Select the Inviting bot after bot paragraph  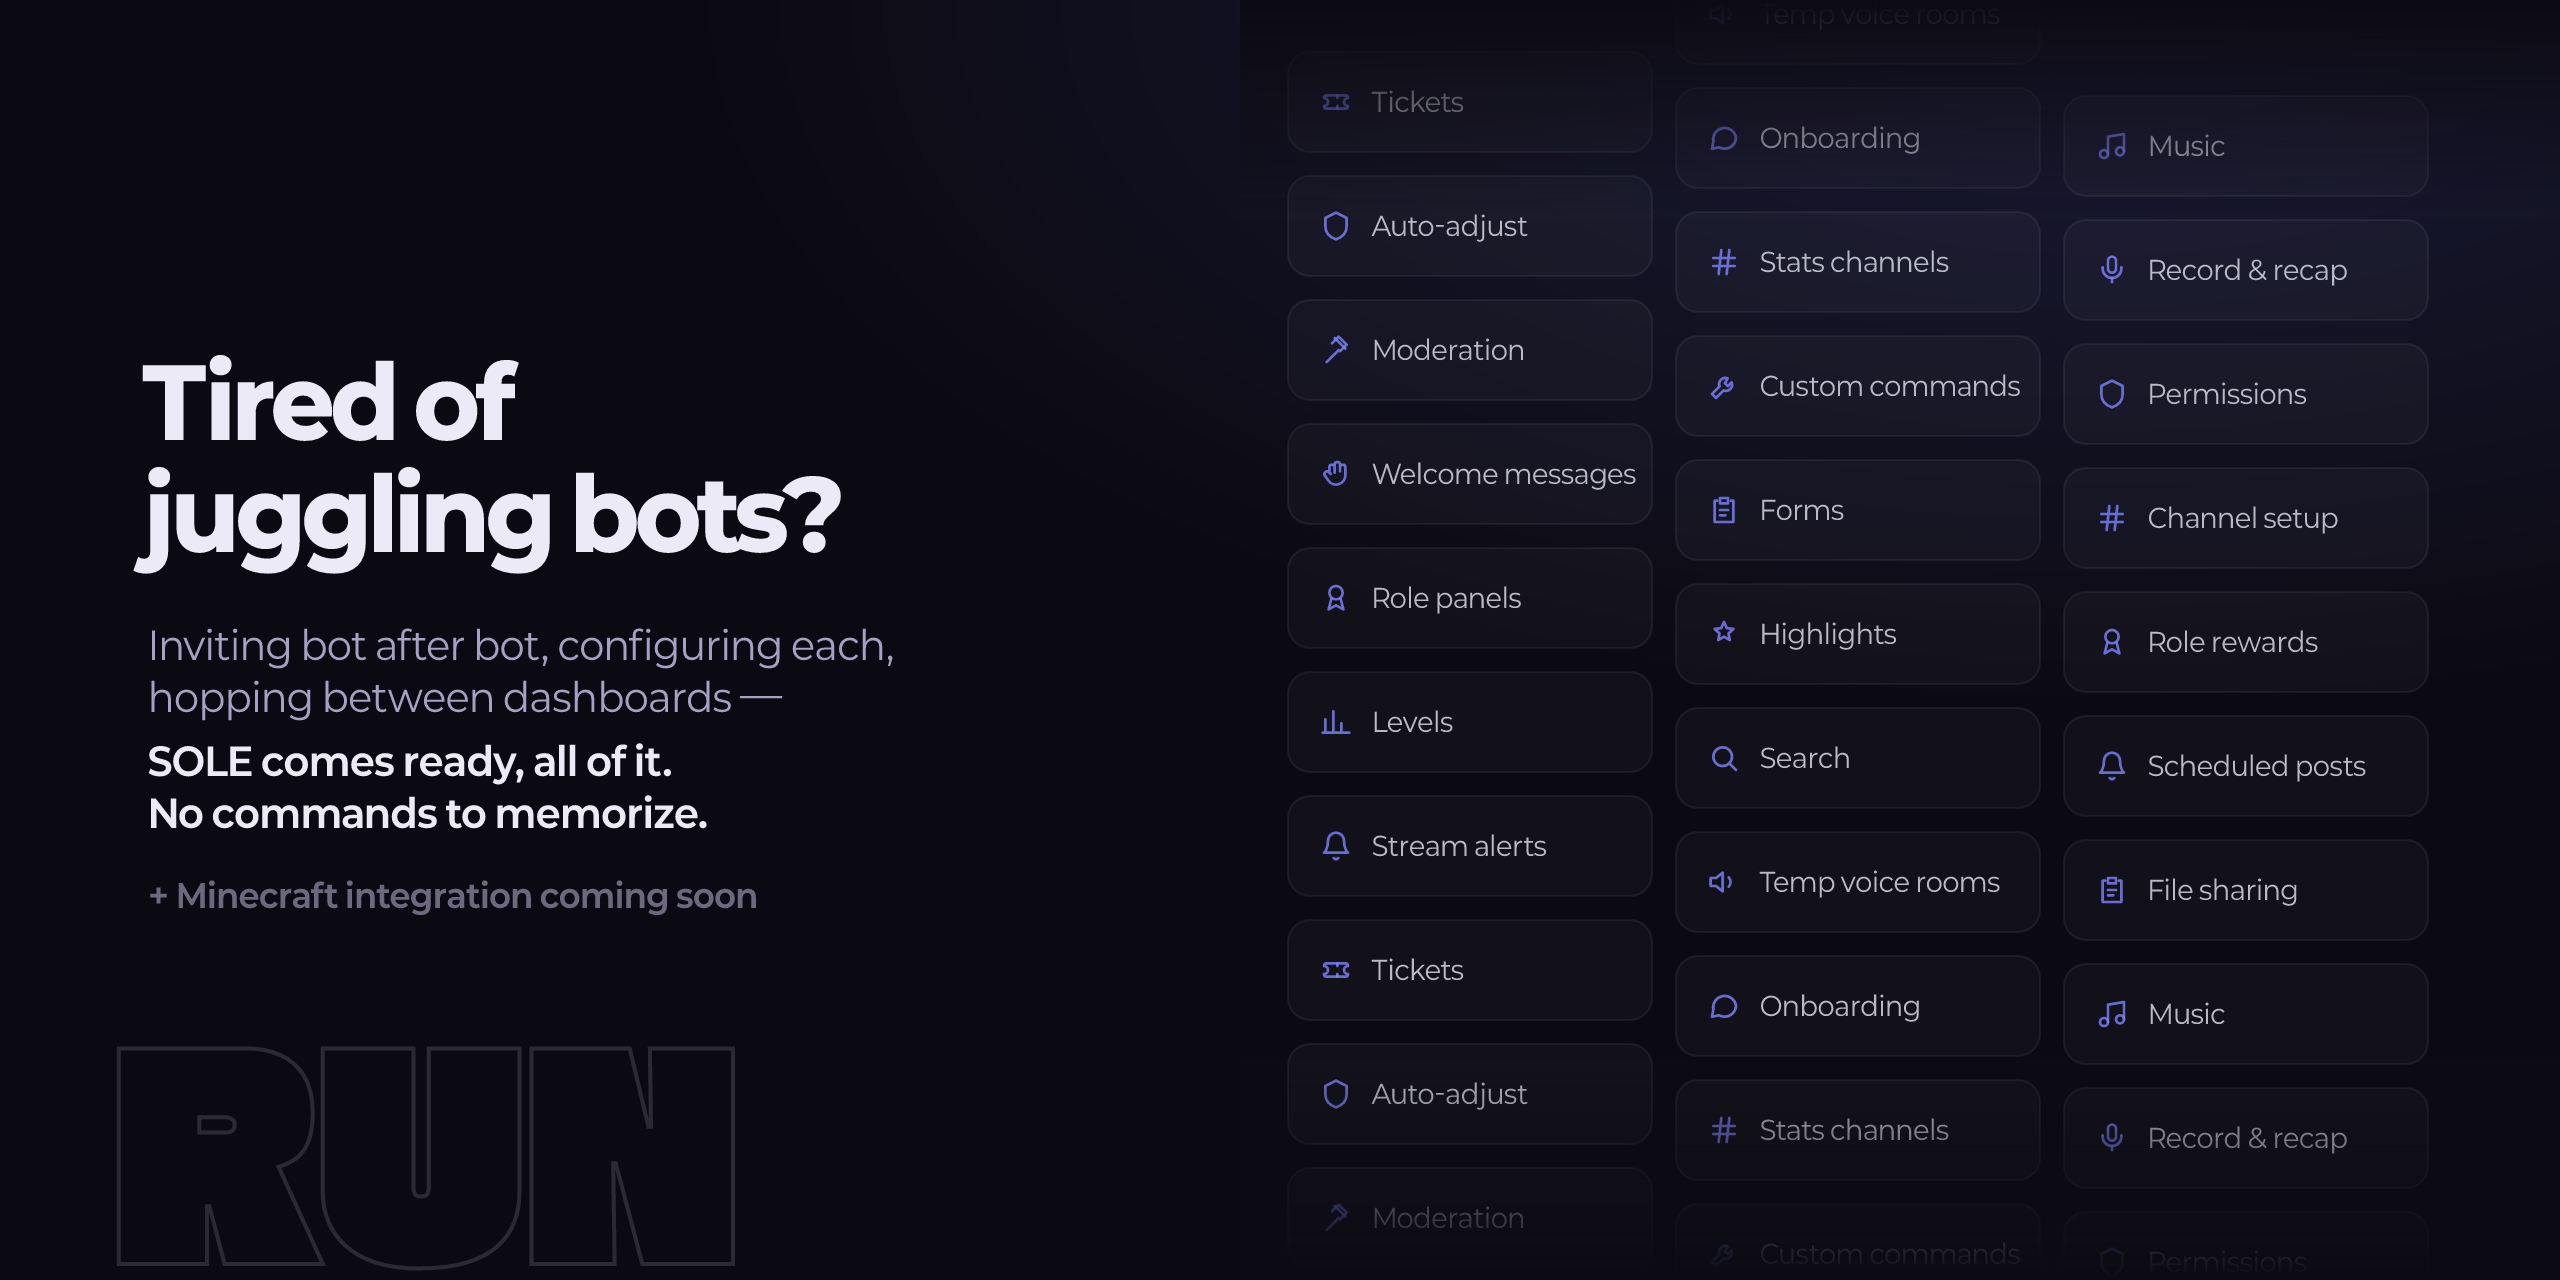[521, 672]
